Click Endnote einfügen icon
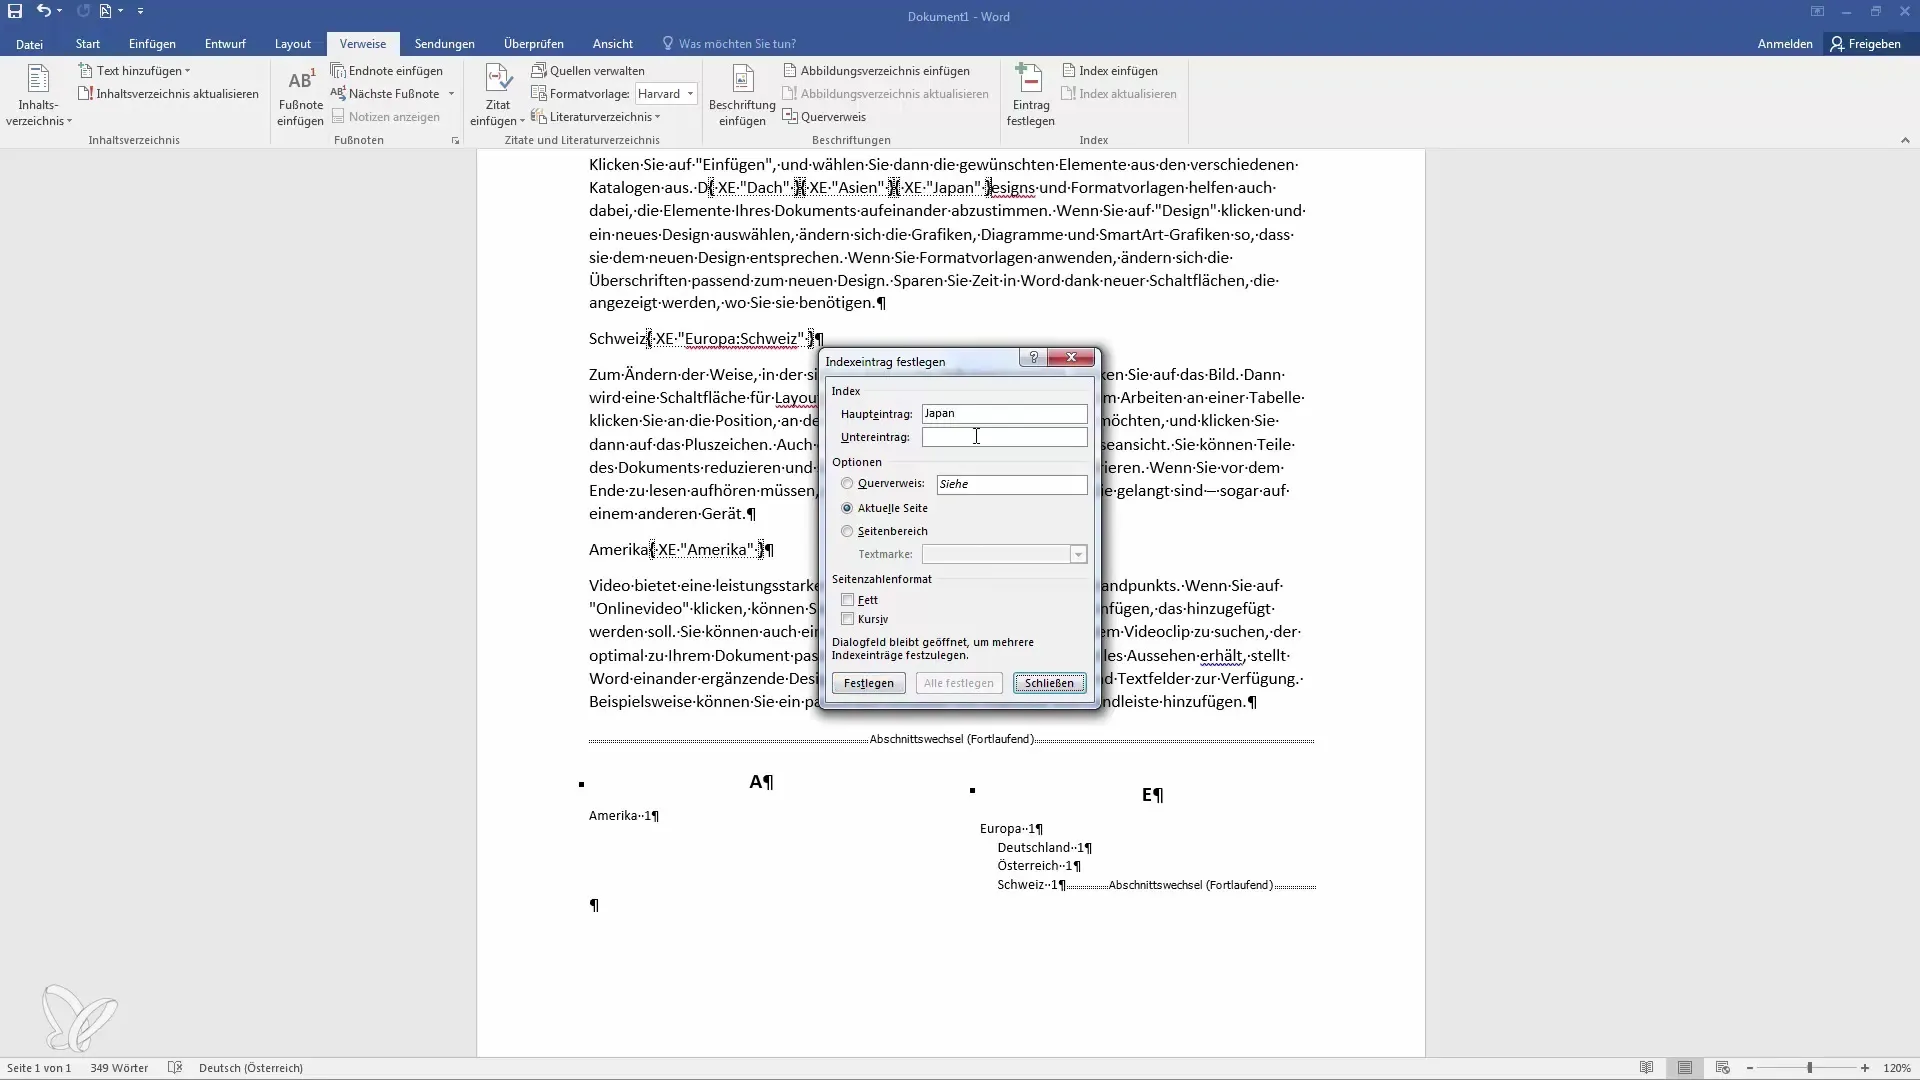This screenshot has width=1920, height=1080. [x=339, y=71]
